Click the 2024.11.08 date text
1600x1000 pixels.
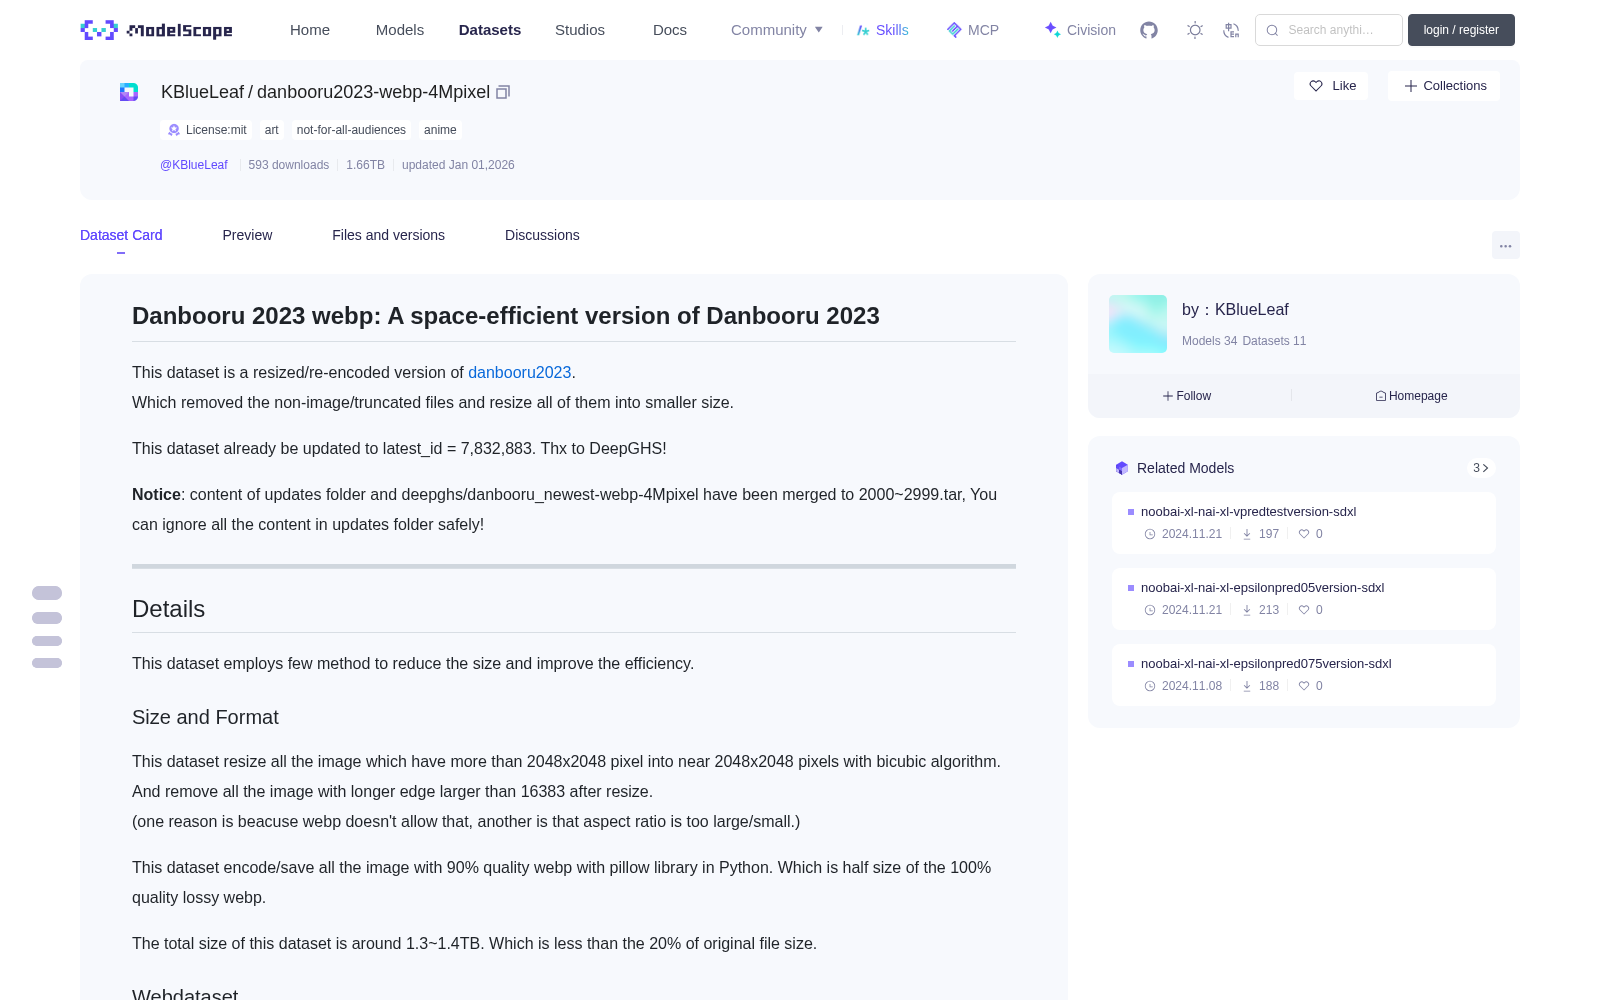tap(1192, 686)
